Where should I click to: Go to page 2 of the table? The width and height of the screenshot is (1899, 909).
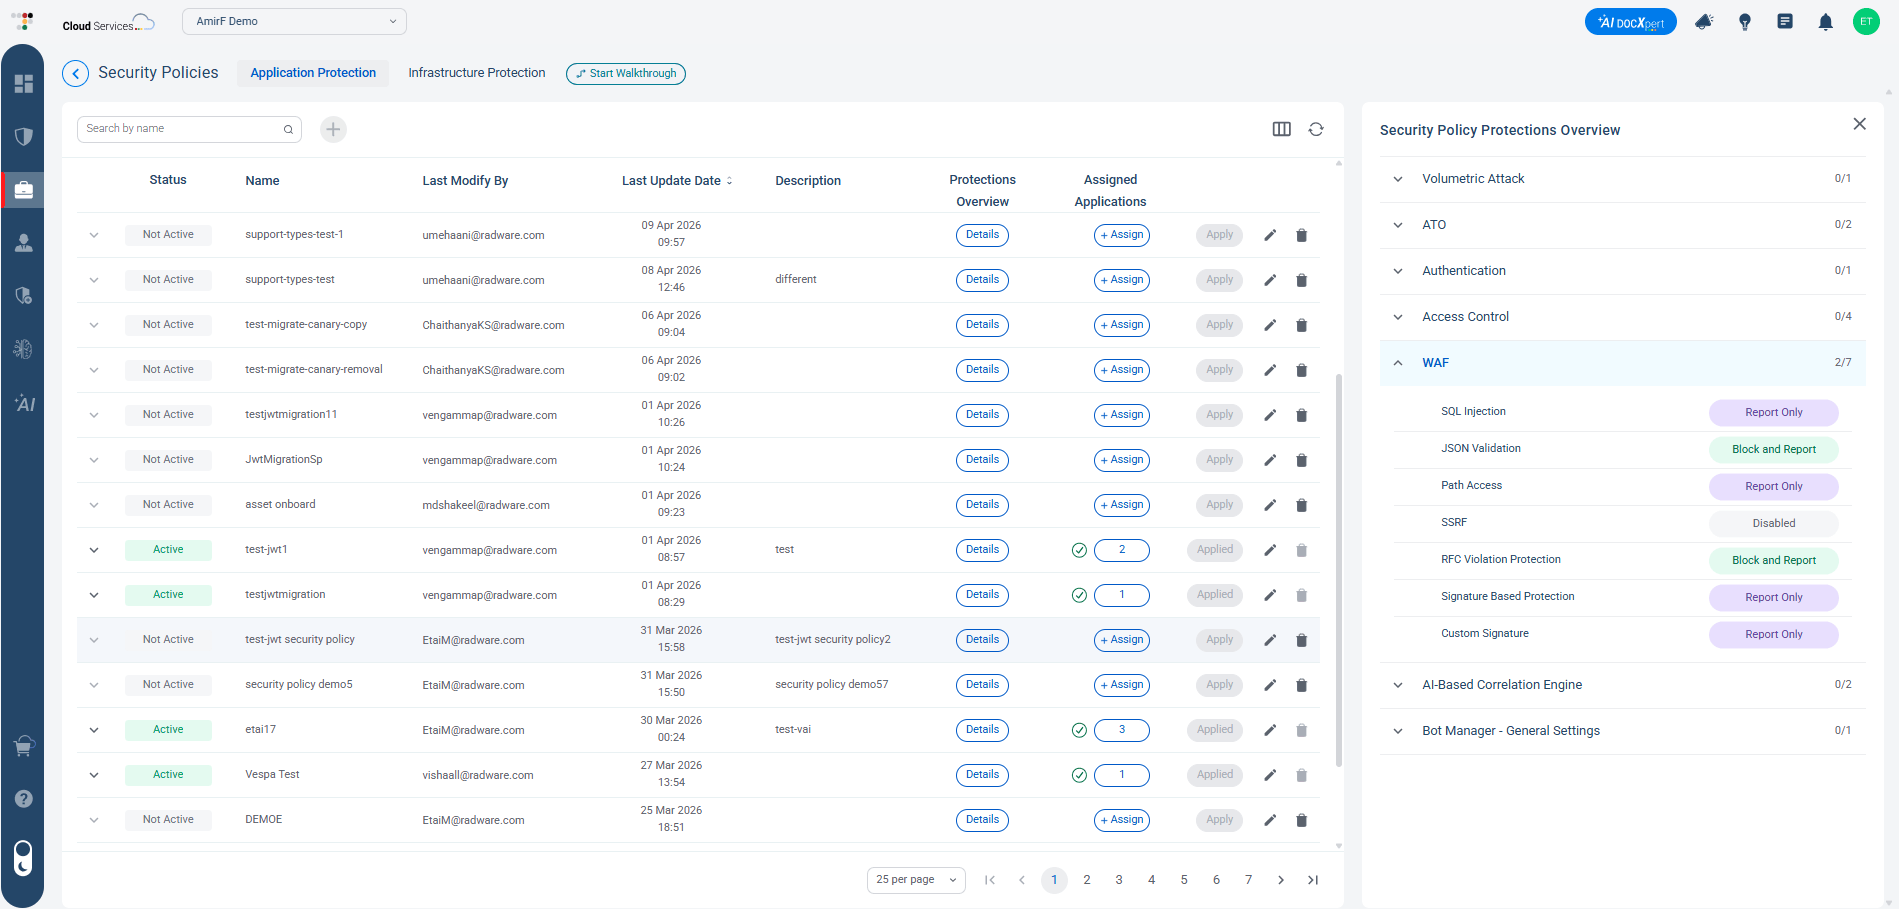point(1086,880)
